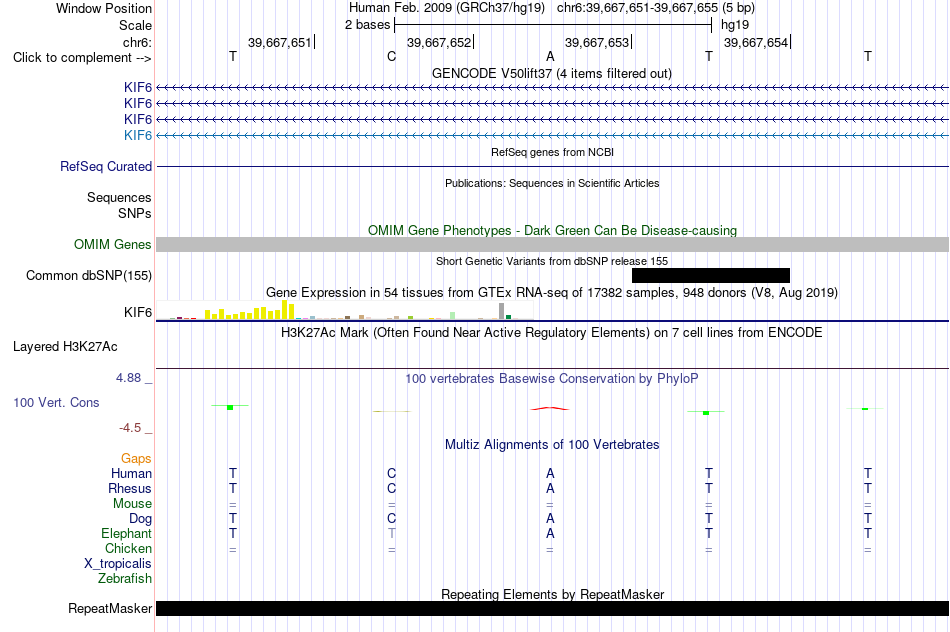Click base A in the Rhesus alignment row
Image resolution: width=950 pixels, height=632 pixels.
click(x=550, y=488)
